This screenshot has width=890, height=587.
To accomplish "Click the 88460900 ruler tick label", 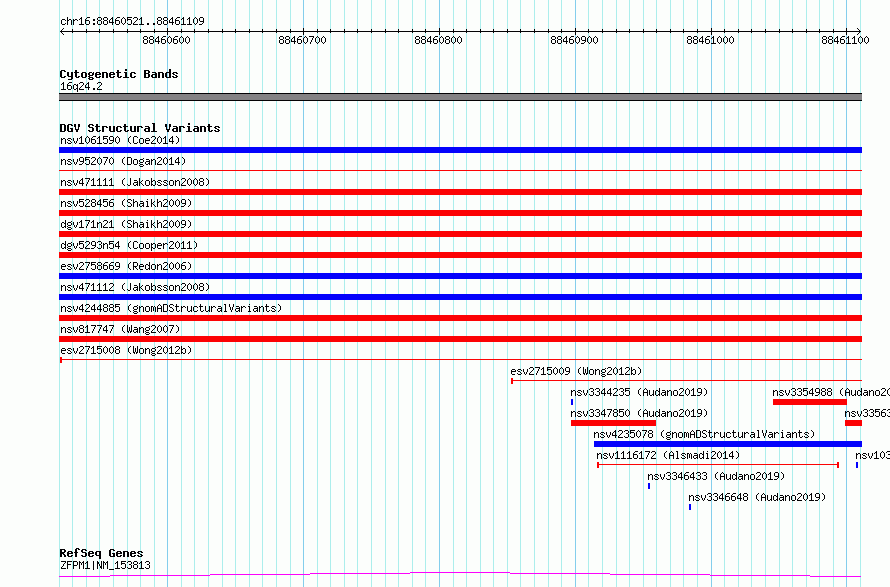I will click(574, 40).
